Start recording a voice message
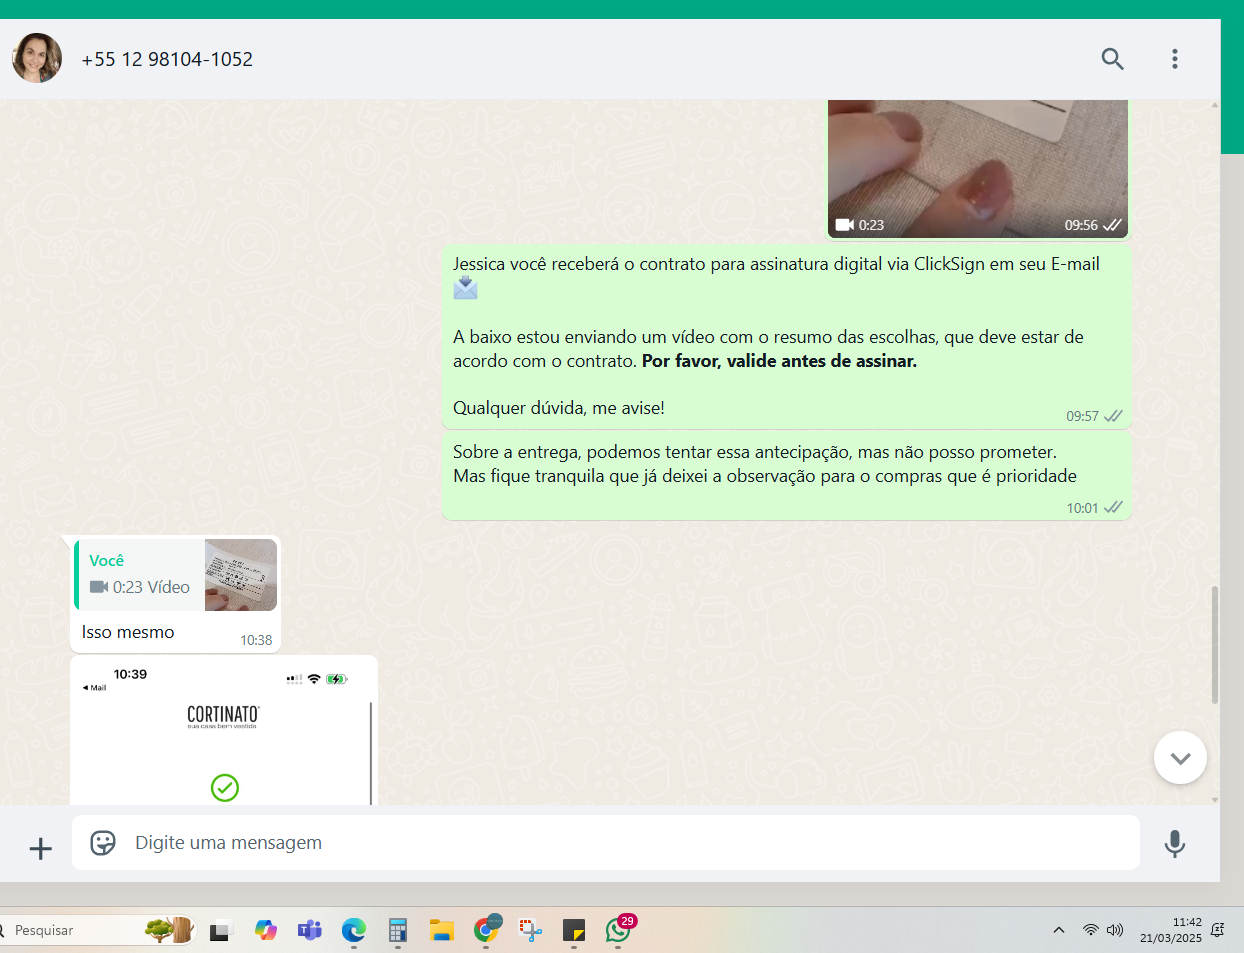The height and width of the screenshot is (953, 1244). pos(1175,844)
